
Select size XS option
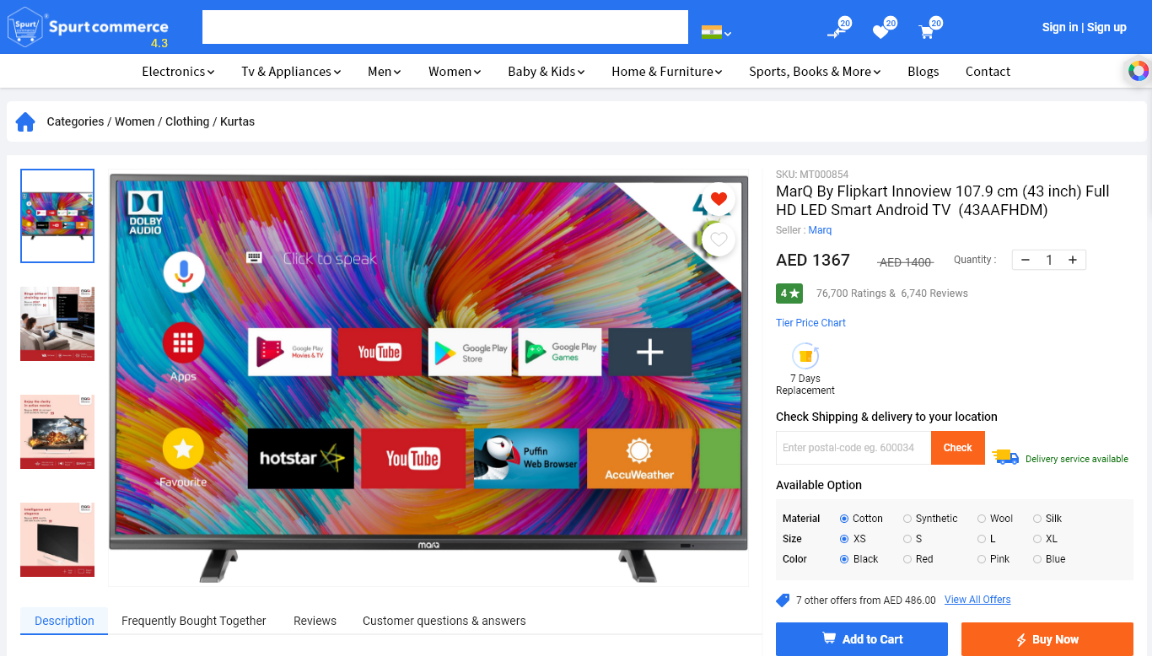(844, 539)
